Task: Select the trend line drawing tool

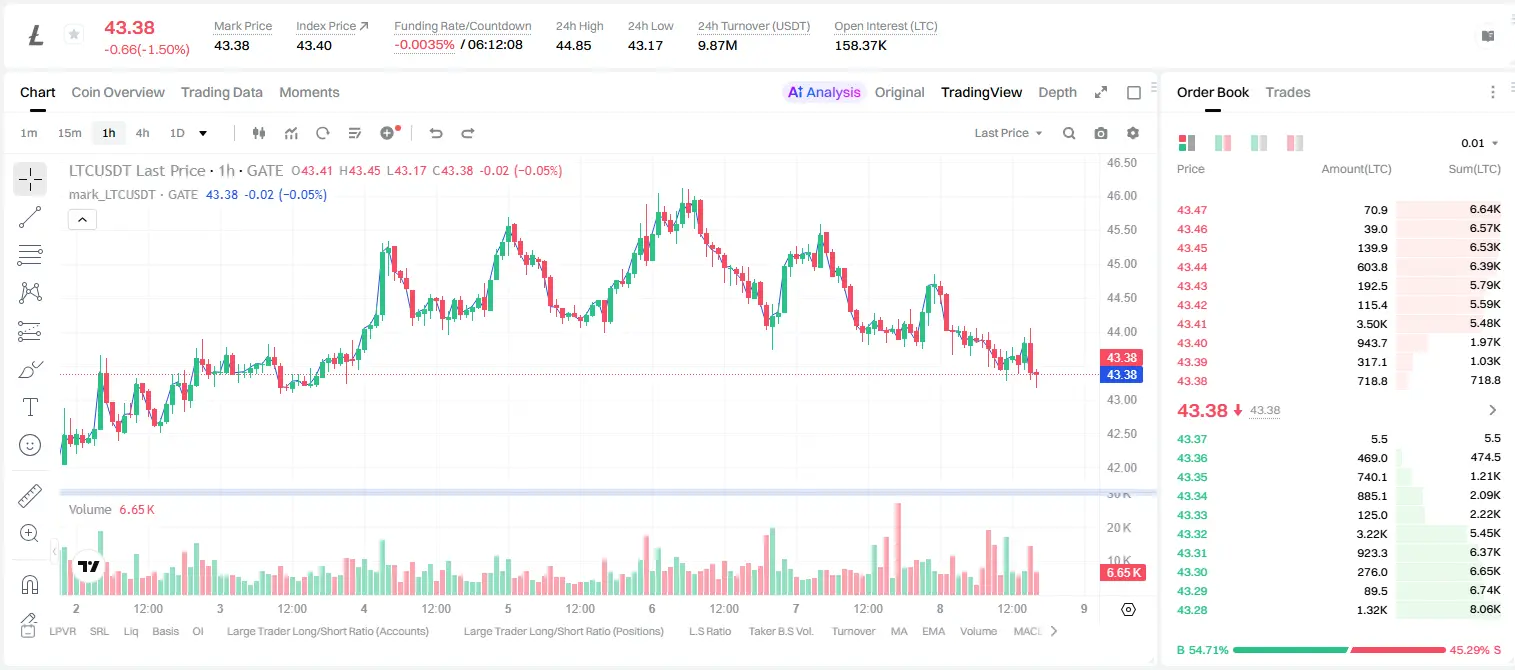Action: coord(30,217)
